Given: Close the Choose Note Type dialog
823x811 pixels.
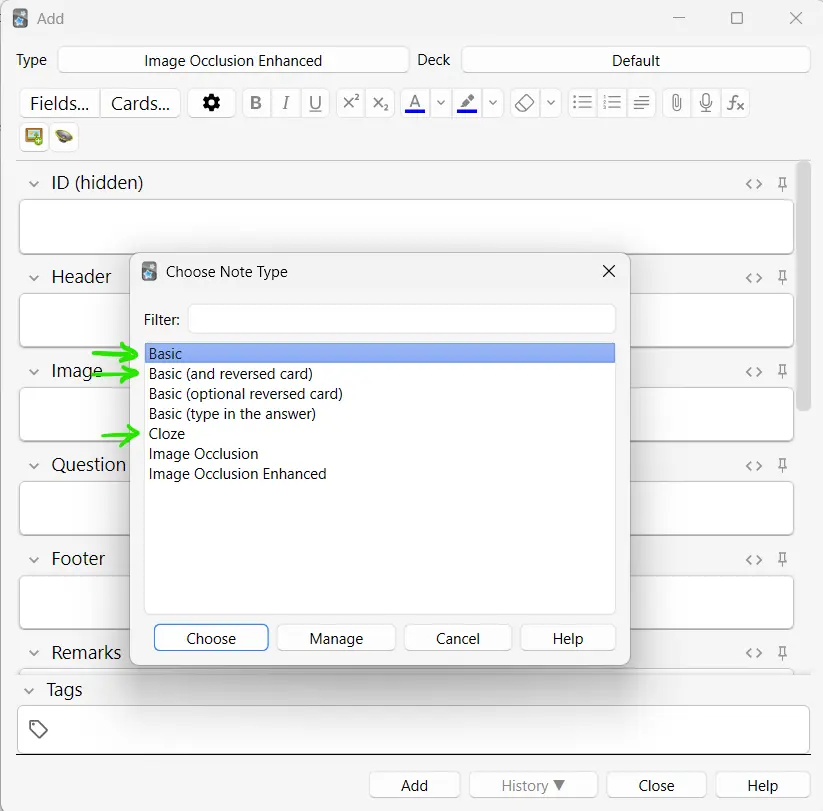Looking at the screenshot, I should [609, 271].
